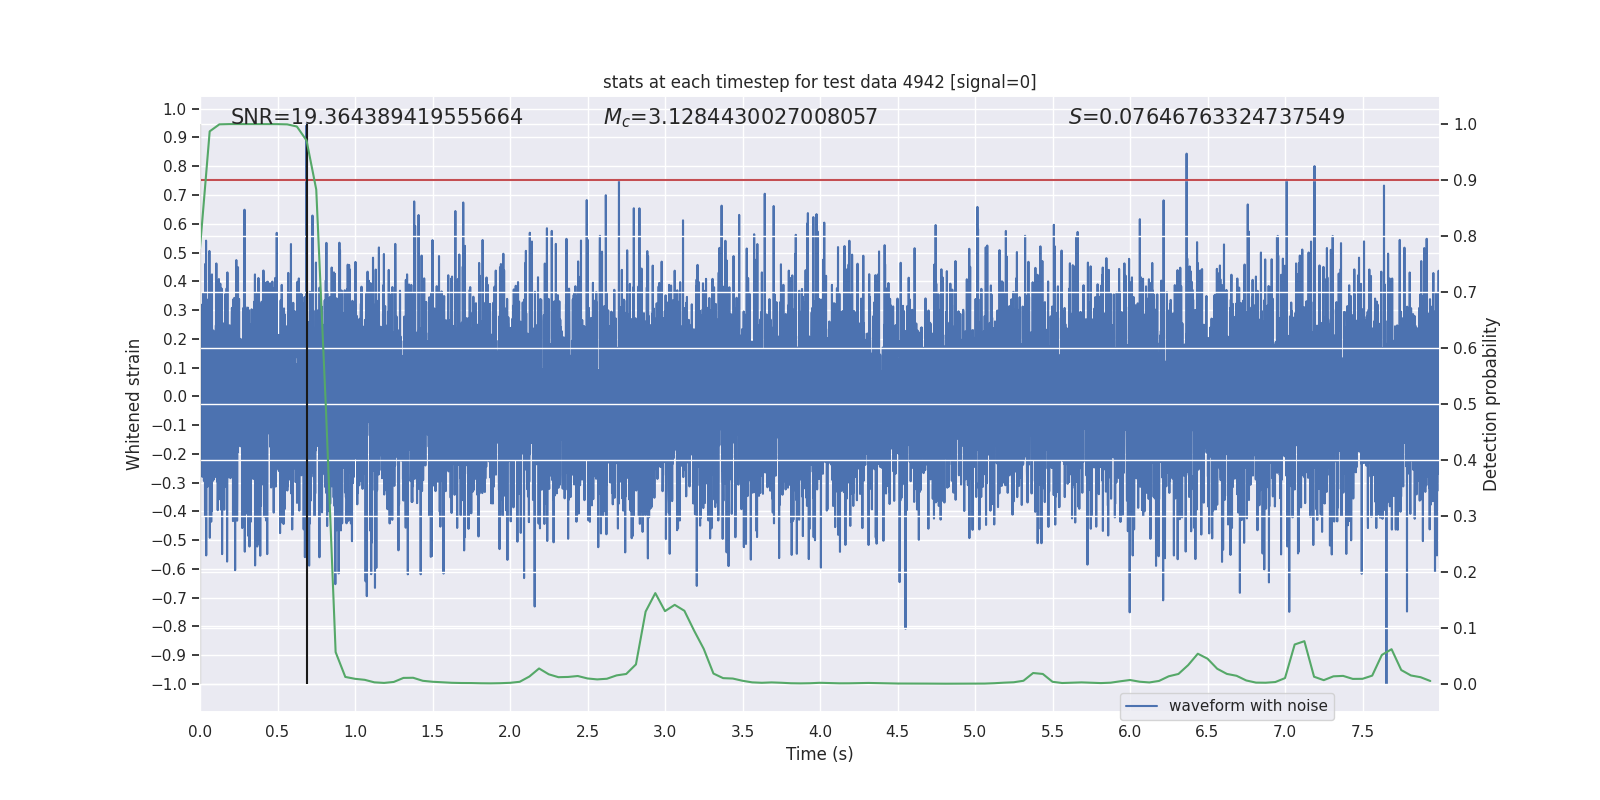Image resolution: width=1600 pixels, height=800 pixels.
Task: Click the blue line sample in legend
Action: click(x=1141, y=706)
